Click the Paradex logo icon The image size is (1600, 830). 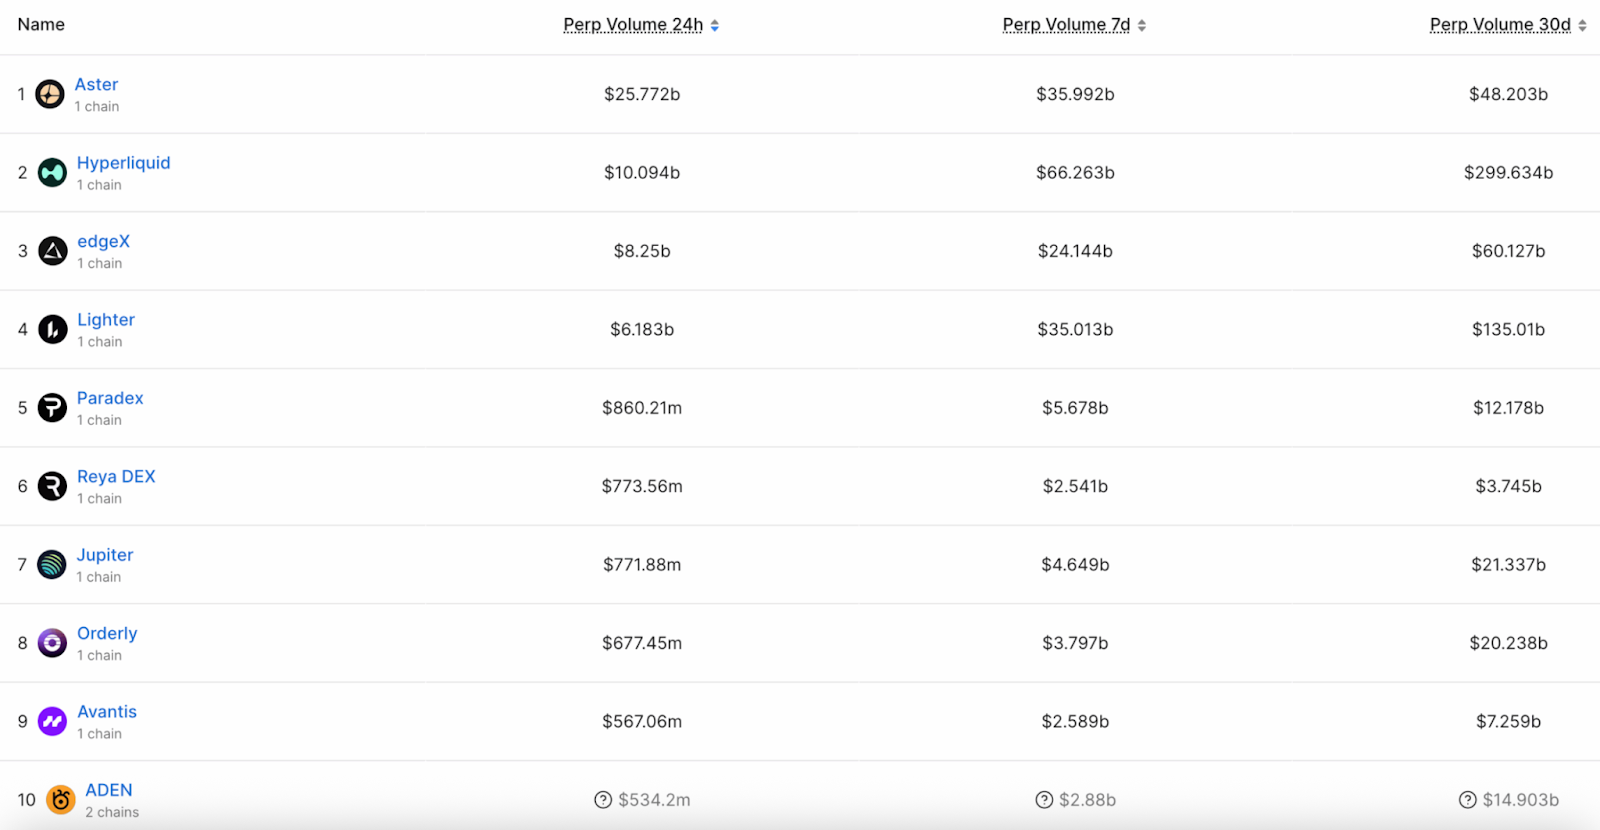[x=51, y=407]
